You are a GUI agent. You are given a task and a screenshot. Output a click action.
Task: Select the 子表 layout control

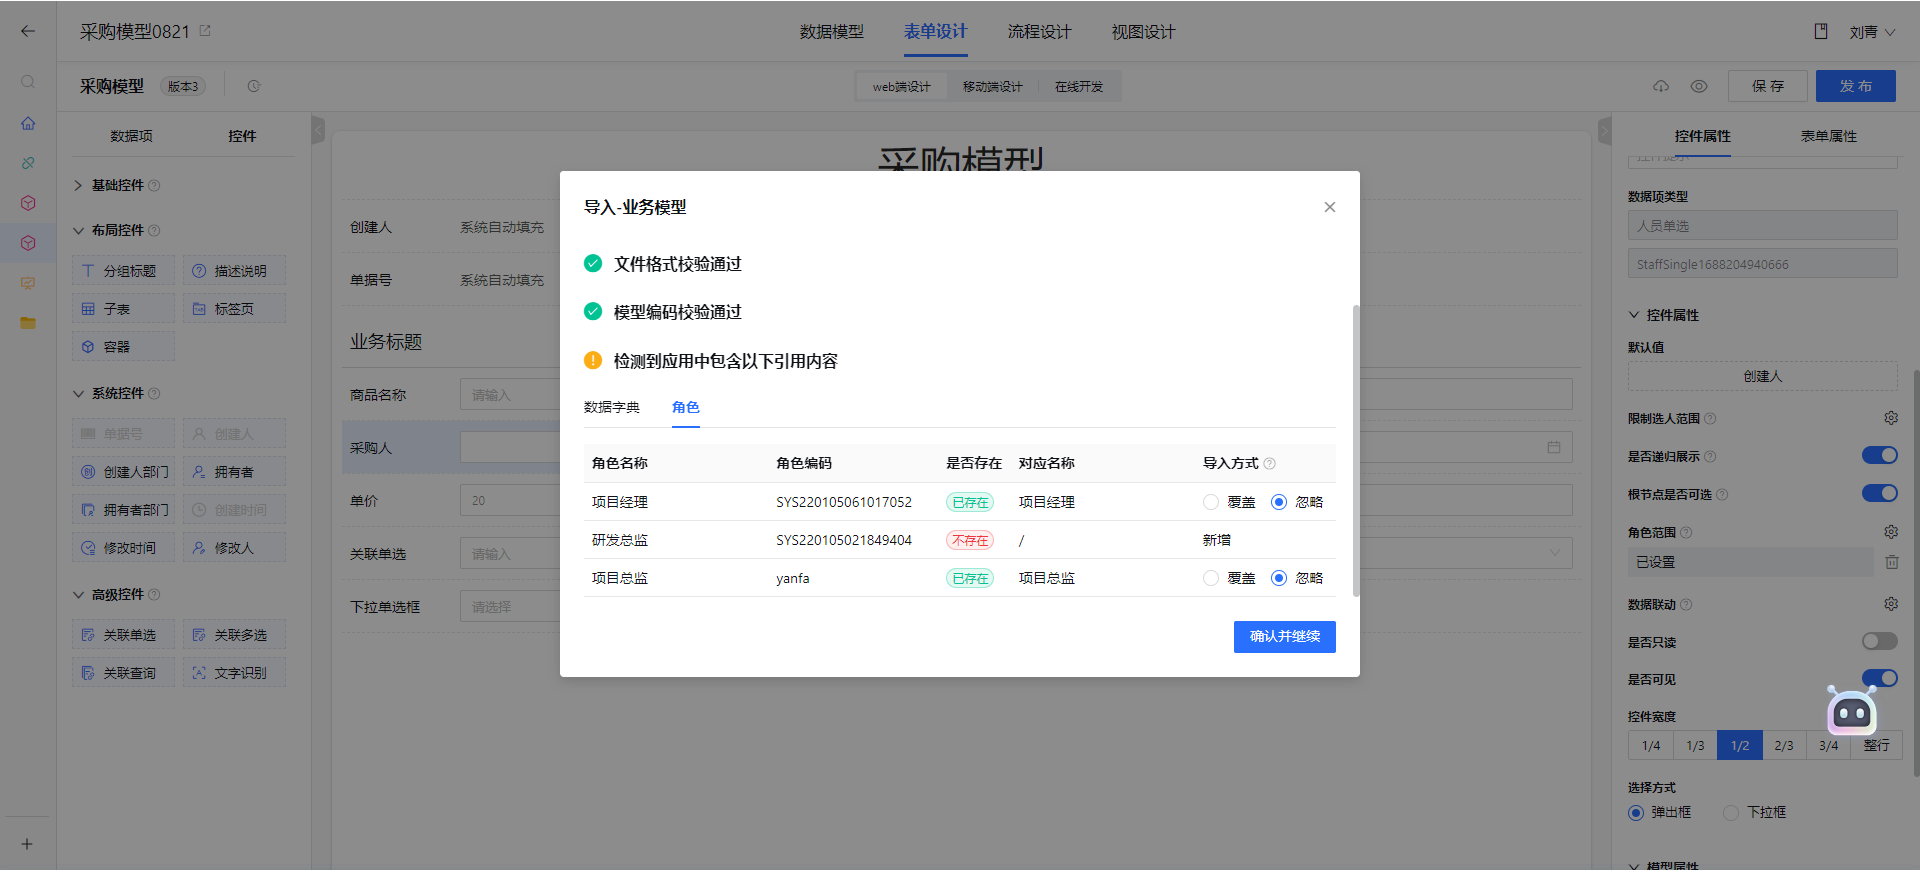pos(123,309)
